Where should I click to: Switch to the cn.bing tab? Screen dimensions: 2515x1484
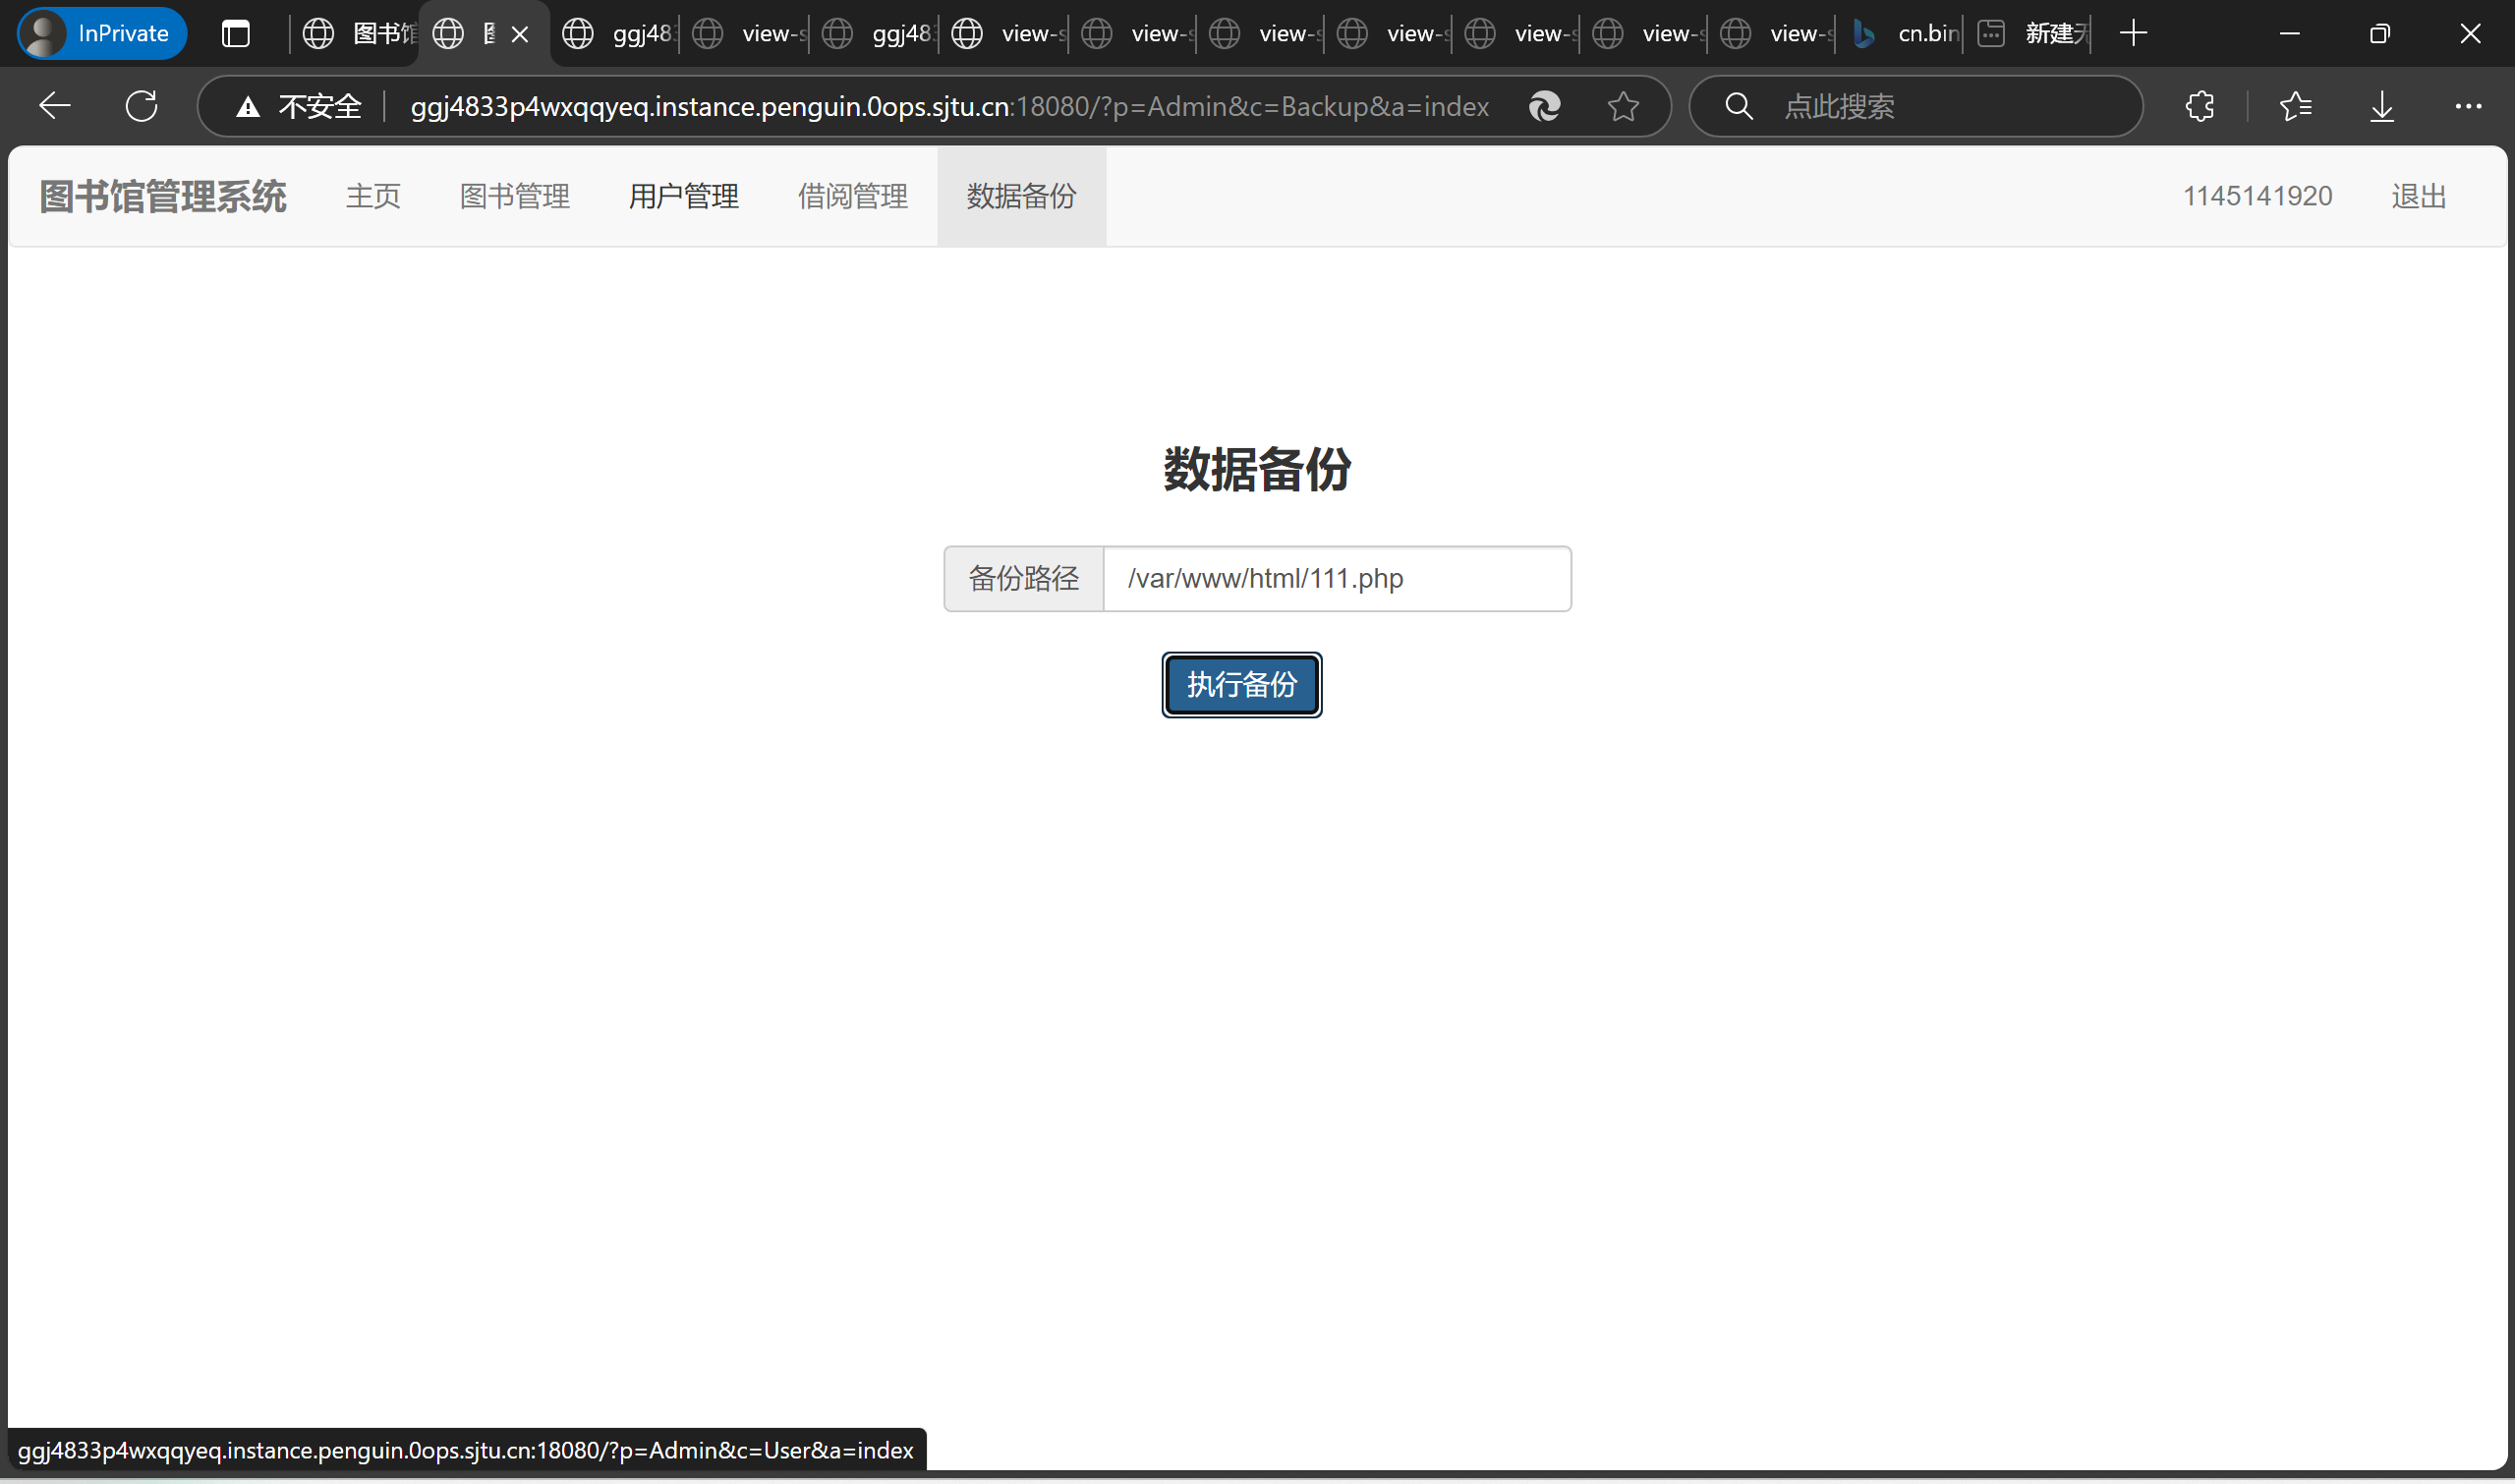coord(1905,34)
